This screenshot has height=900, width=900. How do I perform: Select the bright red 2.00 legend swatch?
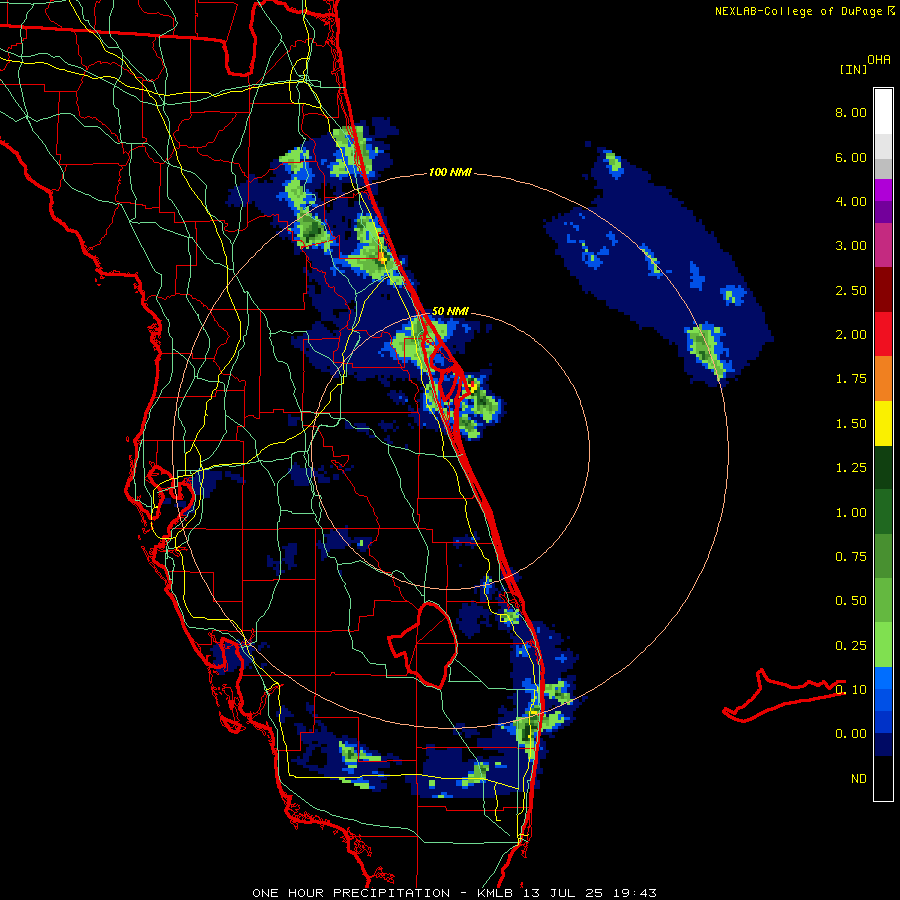point(883,334)
